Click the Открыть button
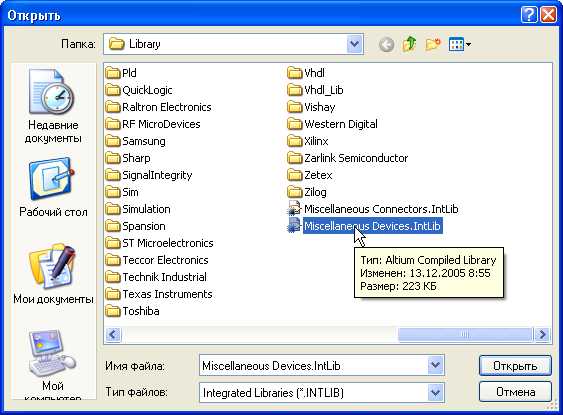The width and height of the screenshot is (563, 415). click(515, 365)
